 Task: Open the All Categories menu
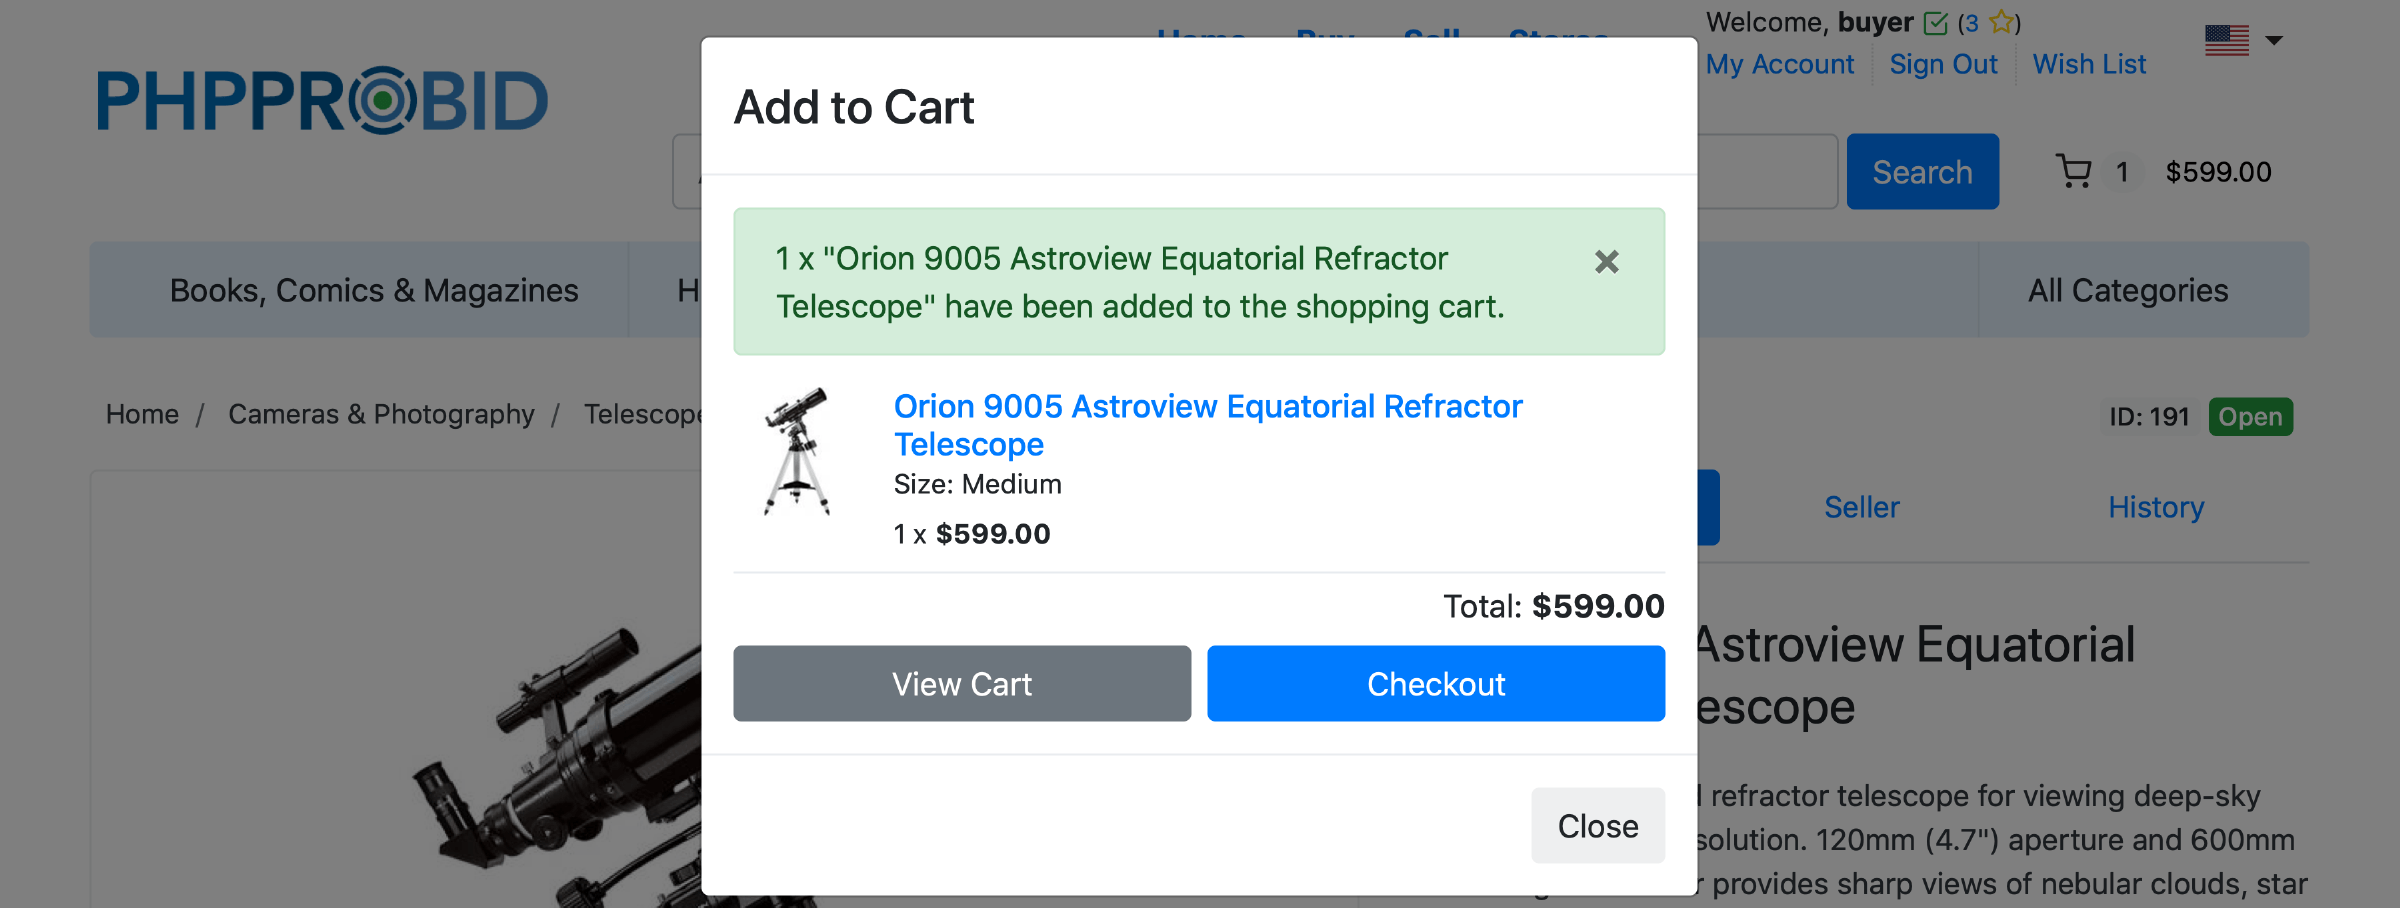[2127, 290]
